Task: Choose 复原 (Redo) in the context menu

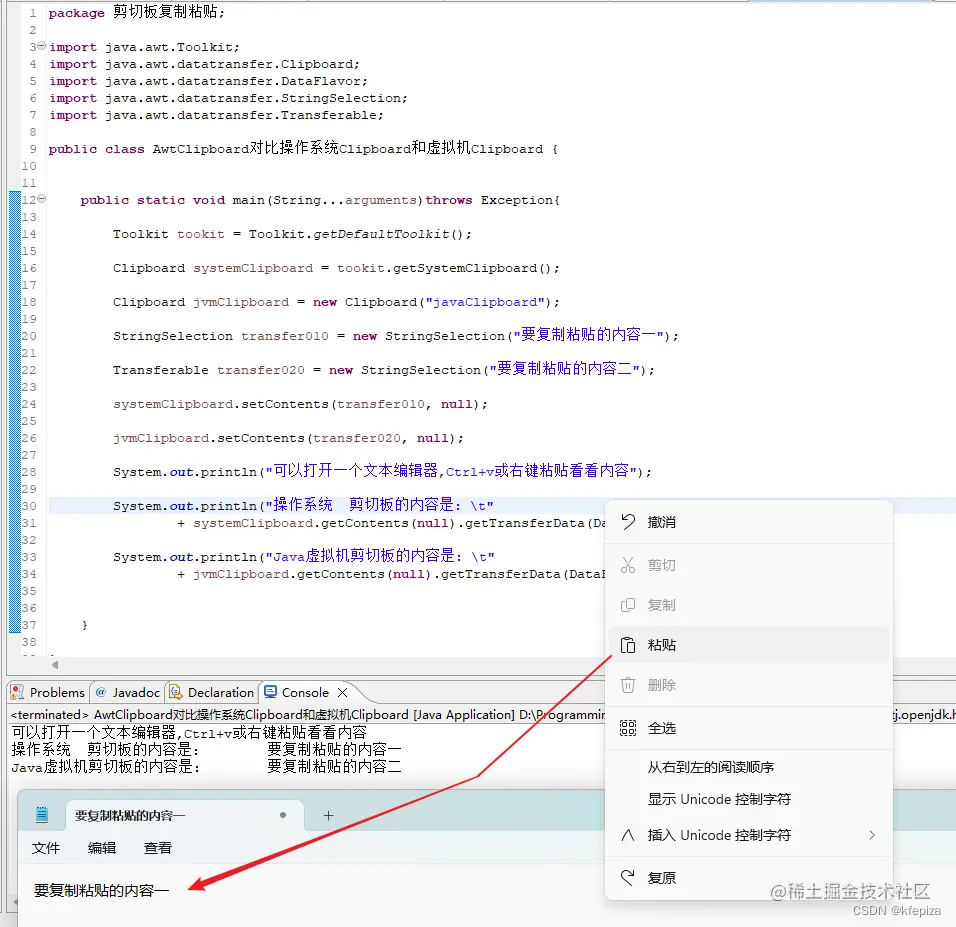Action: tap(749, 878)
